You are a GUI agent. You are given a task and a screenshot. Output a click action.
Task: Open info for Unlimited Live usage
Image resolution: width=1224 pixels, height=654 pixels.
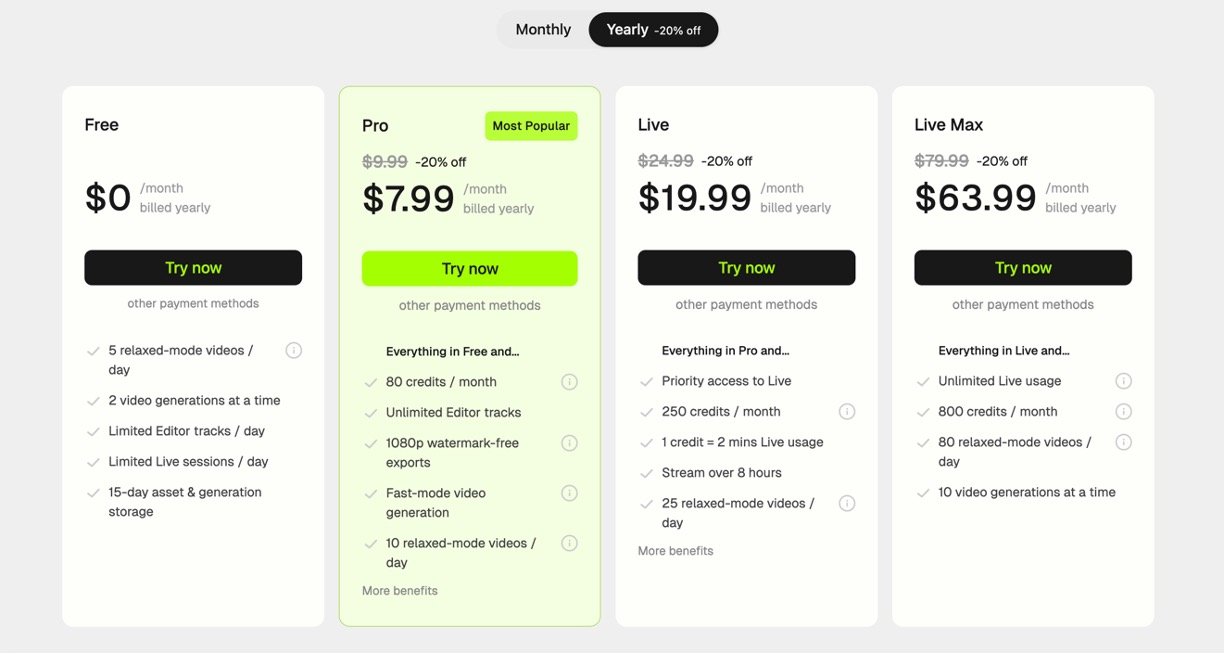1123,381
